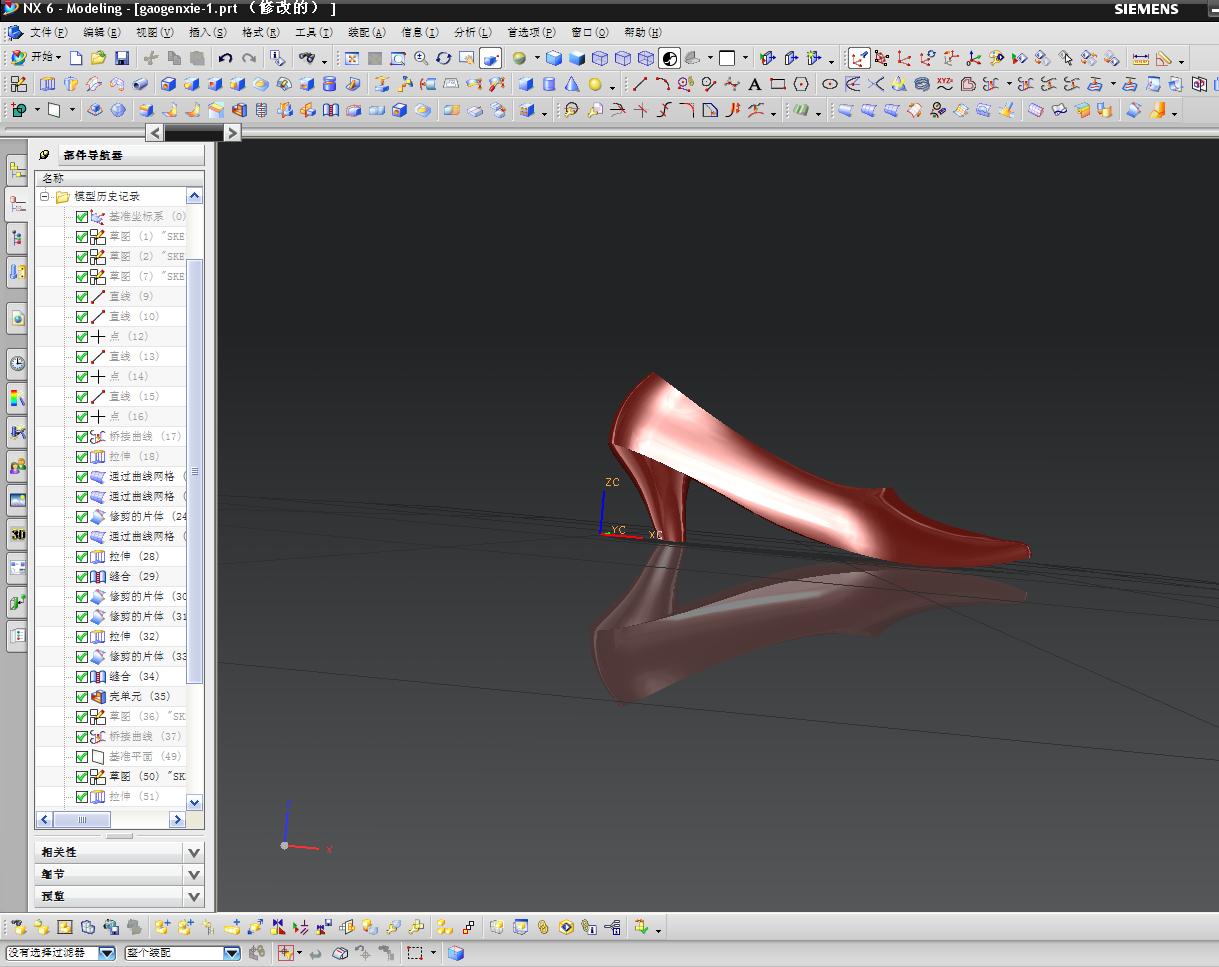Open the selection filter dropdown 没有选择过滤器
Screen dimensions: 1219x967
point(106,953)
